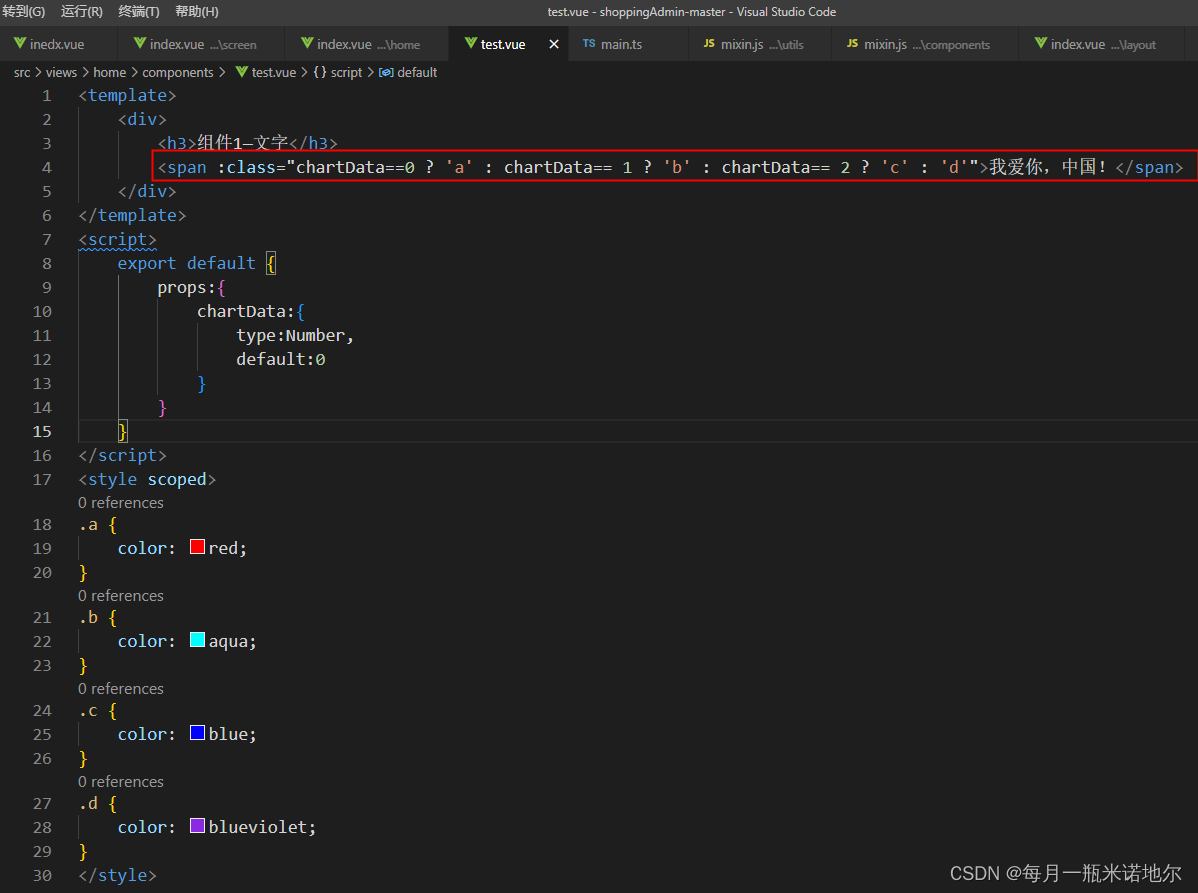The image size is (1198, 893).
Task: Click views in the breadcrumb
Action: pos(61,73)
